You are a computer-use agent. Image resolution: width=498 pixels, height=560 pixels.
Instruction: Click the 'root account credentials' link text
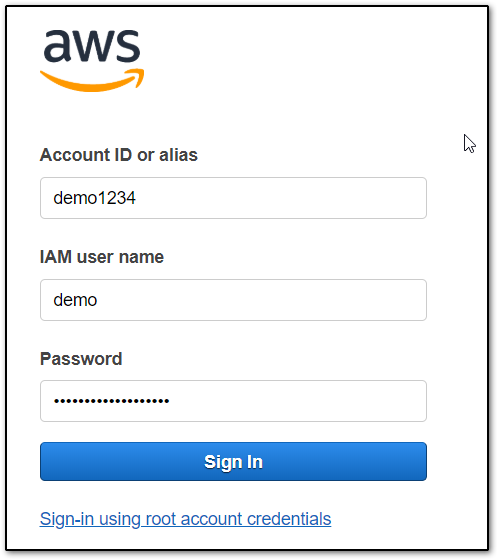(x=239, y=519)
